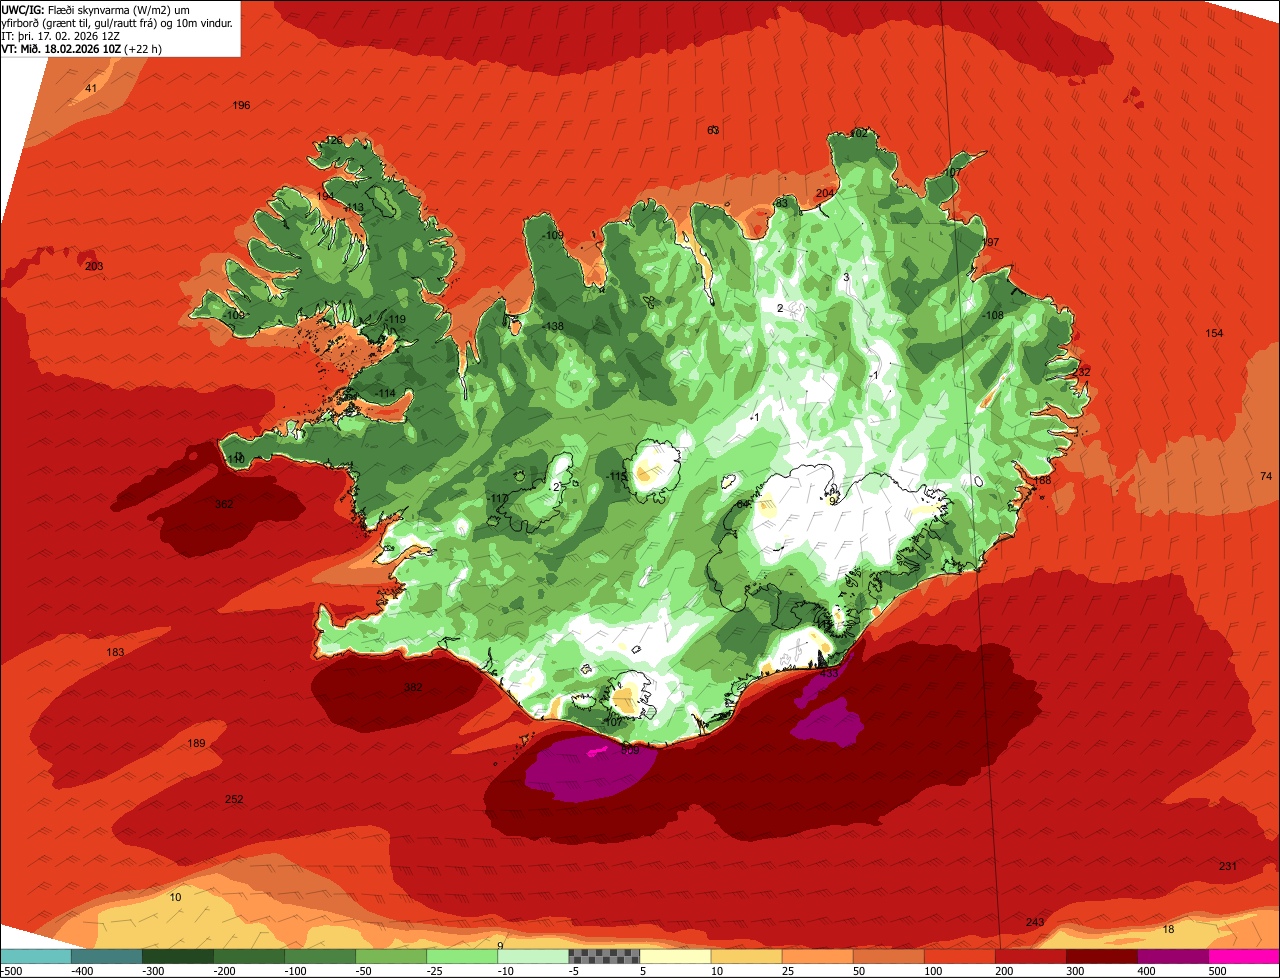The width and height of the screenshot is (1280, 978).
Task: Click the map value '433' on the southeast coast
Action: click(x=829, y=674)
